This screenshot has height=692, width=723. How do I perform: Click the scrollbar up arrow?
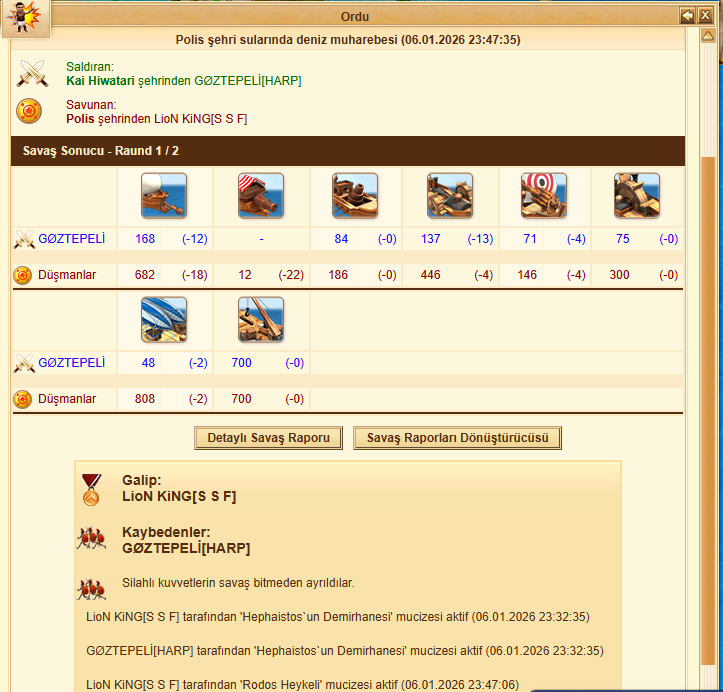pos(708,35)
